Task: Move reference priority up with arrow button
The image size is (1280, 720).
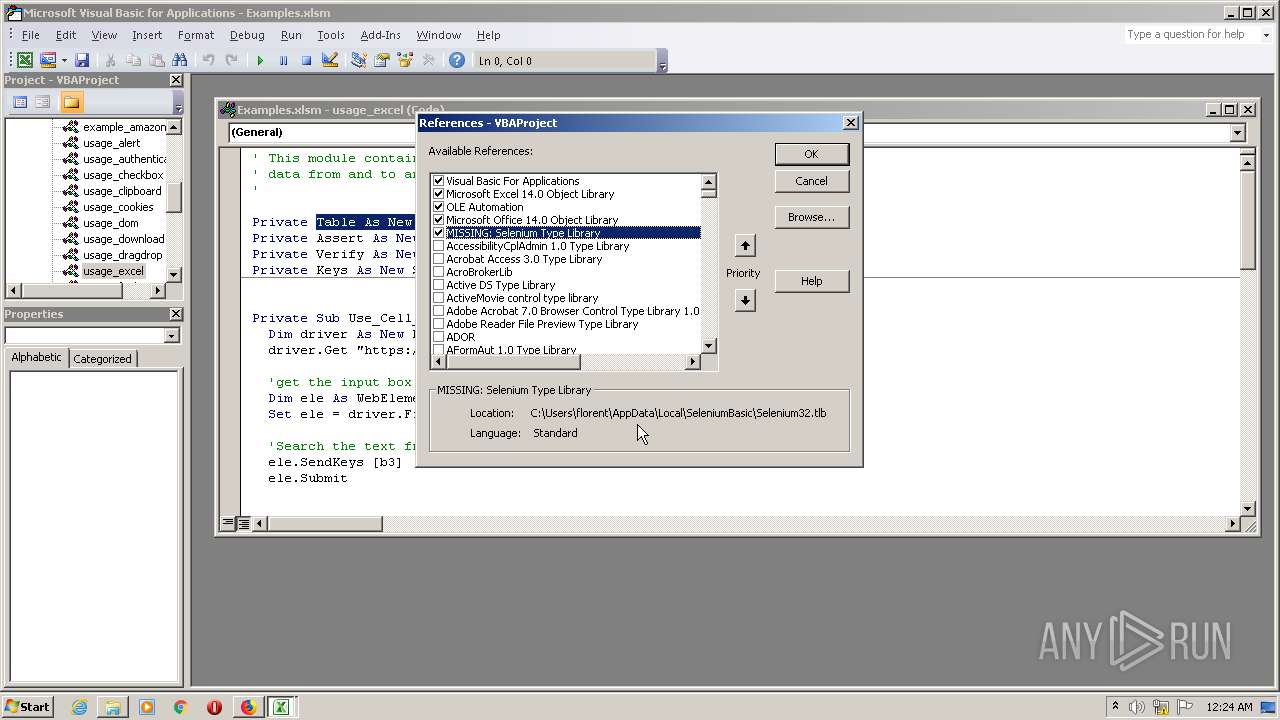Action: coord(745,246)
